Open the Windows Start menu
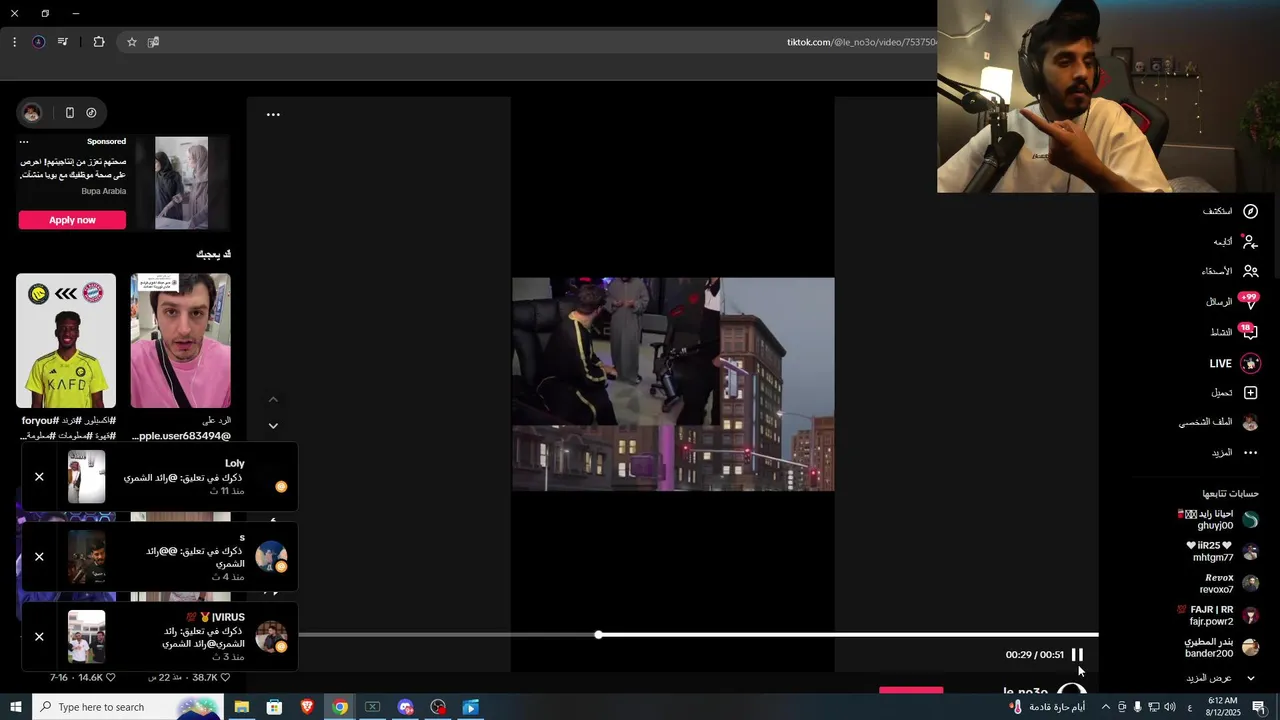This screenshot has height=720, width=1280. [x=16, y=707]
